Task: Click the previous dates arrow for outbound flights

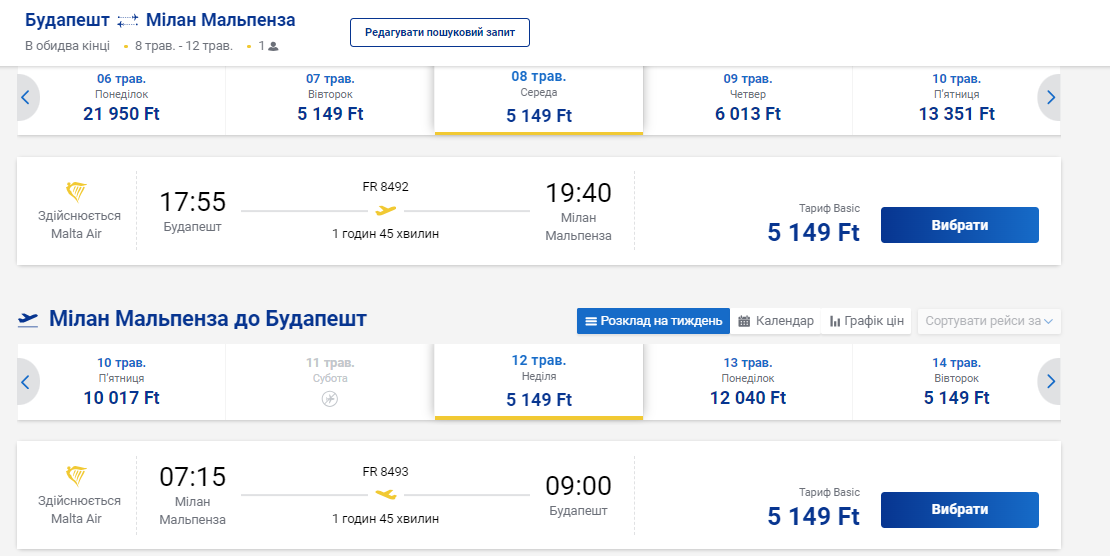Action: click(27, 97)
